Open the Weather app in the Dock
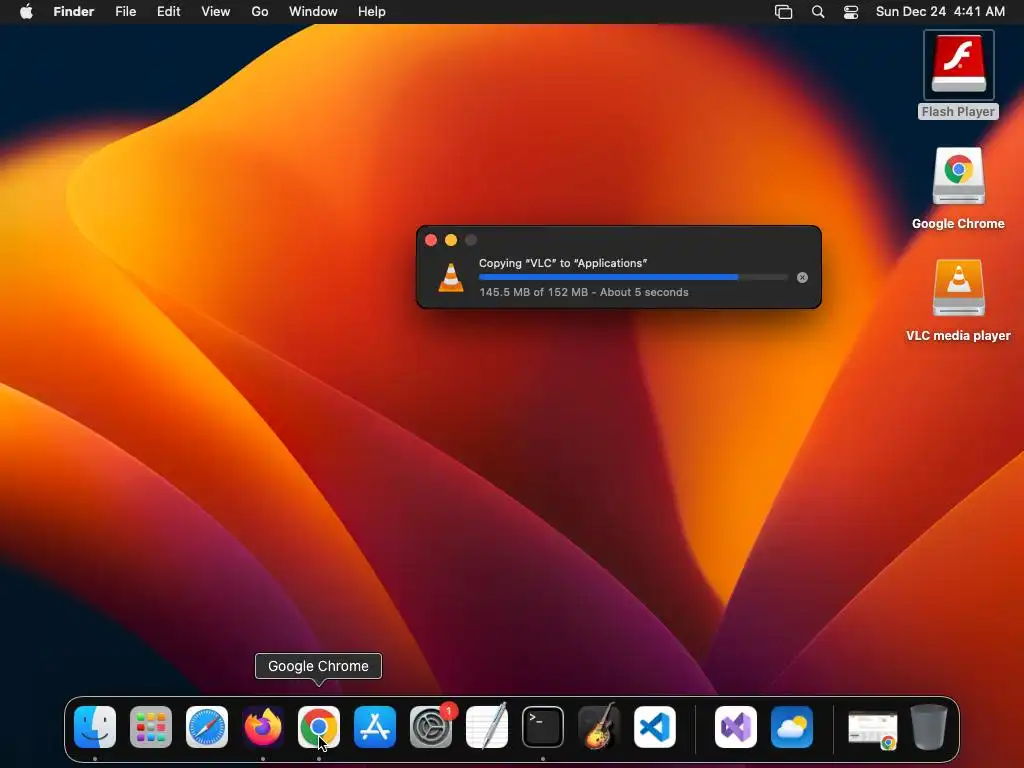The width and height of the screenshot is (1024, 768). tap(792, 727)
